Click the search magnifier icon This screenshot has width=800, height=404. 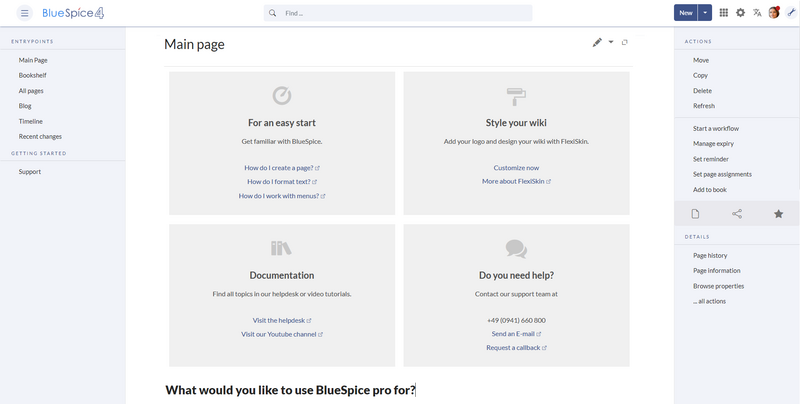tap(273, 13)
